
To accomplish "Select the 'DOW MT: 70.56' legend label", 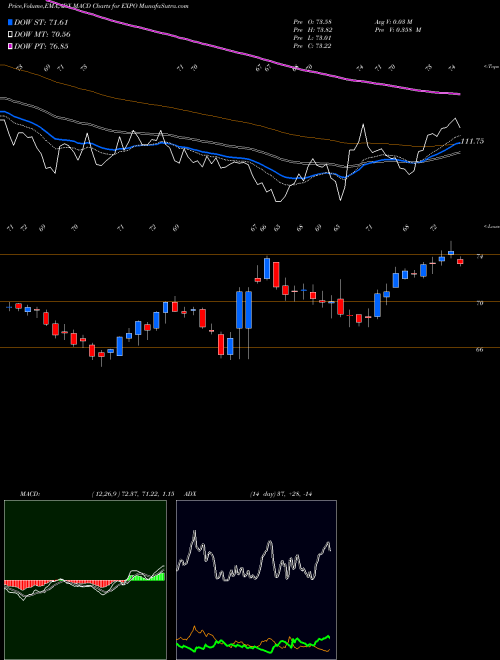I will coord(42,35).
